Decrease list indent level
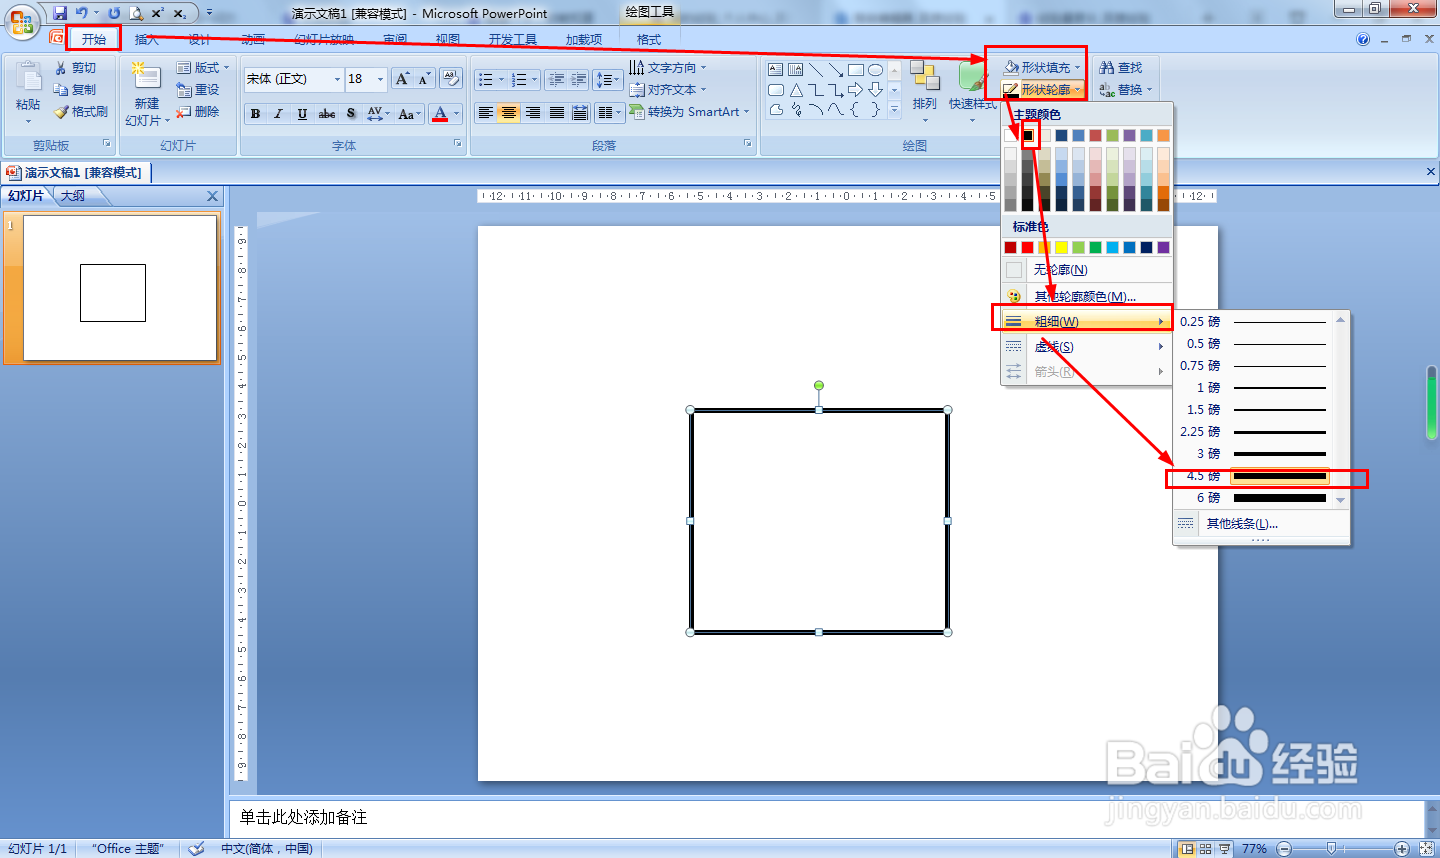Screen dimensions: 1440x858 point(556,80)
